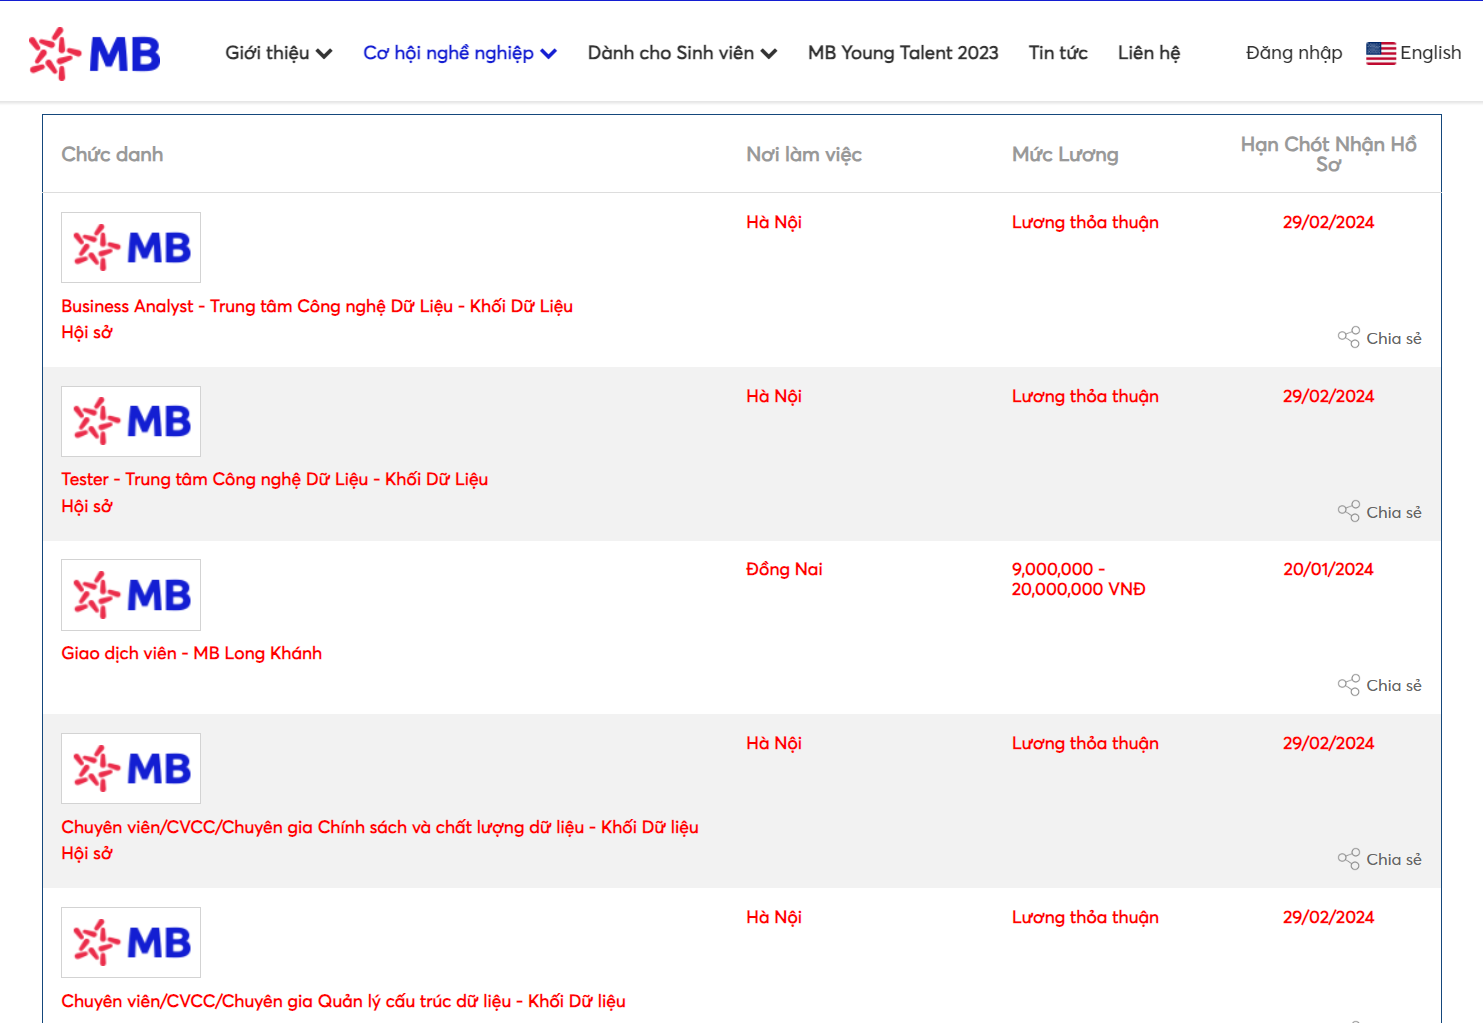This screenshot has height=1023, width=1483.
Task: Click Hội sở under Chính sách và chất lượng job
Action: coord(87,853)
